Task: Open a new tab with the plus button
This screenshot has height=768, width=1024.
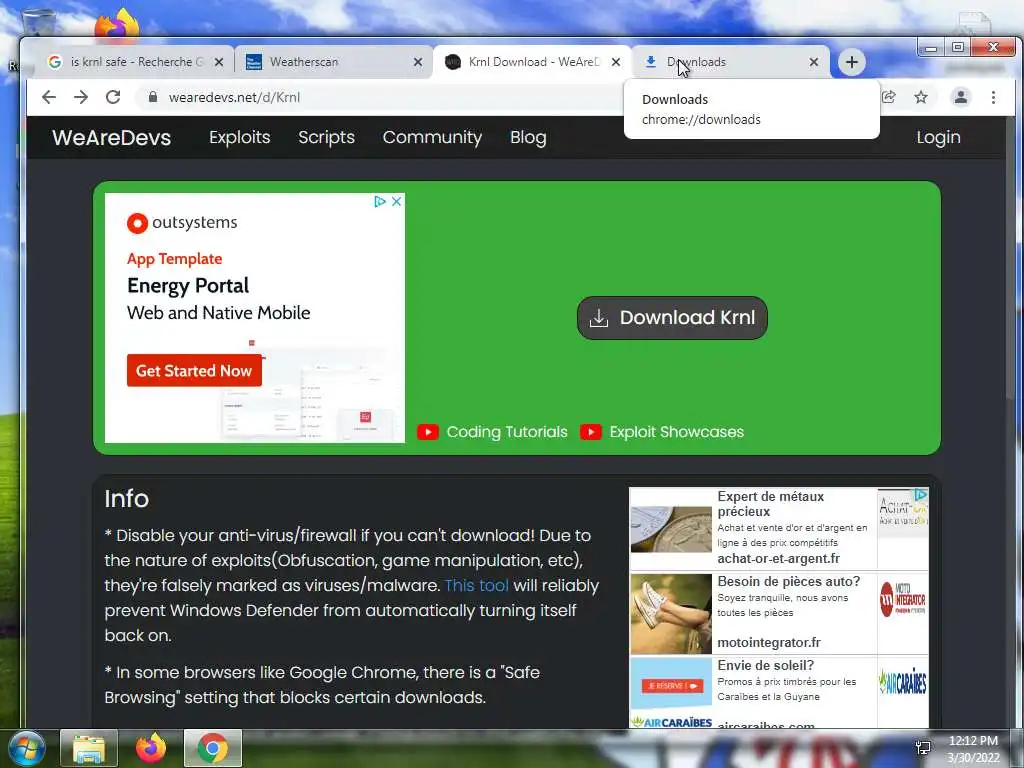Action: (852, 62)
